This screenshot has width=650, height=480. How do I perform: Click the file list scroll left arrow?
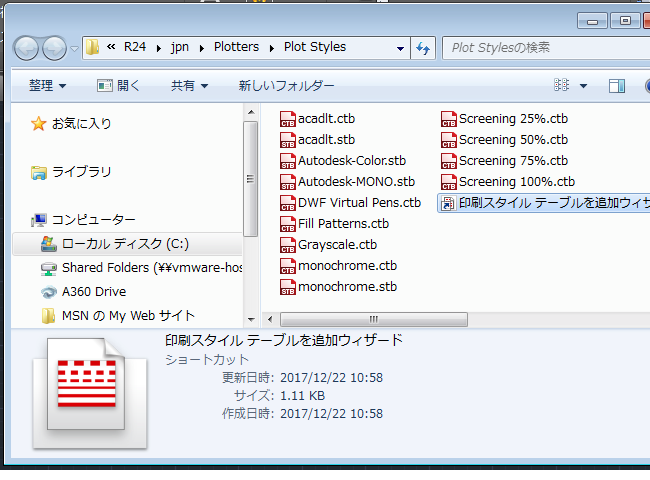point(270,320)
